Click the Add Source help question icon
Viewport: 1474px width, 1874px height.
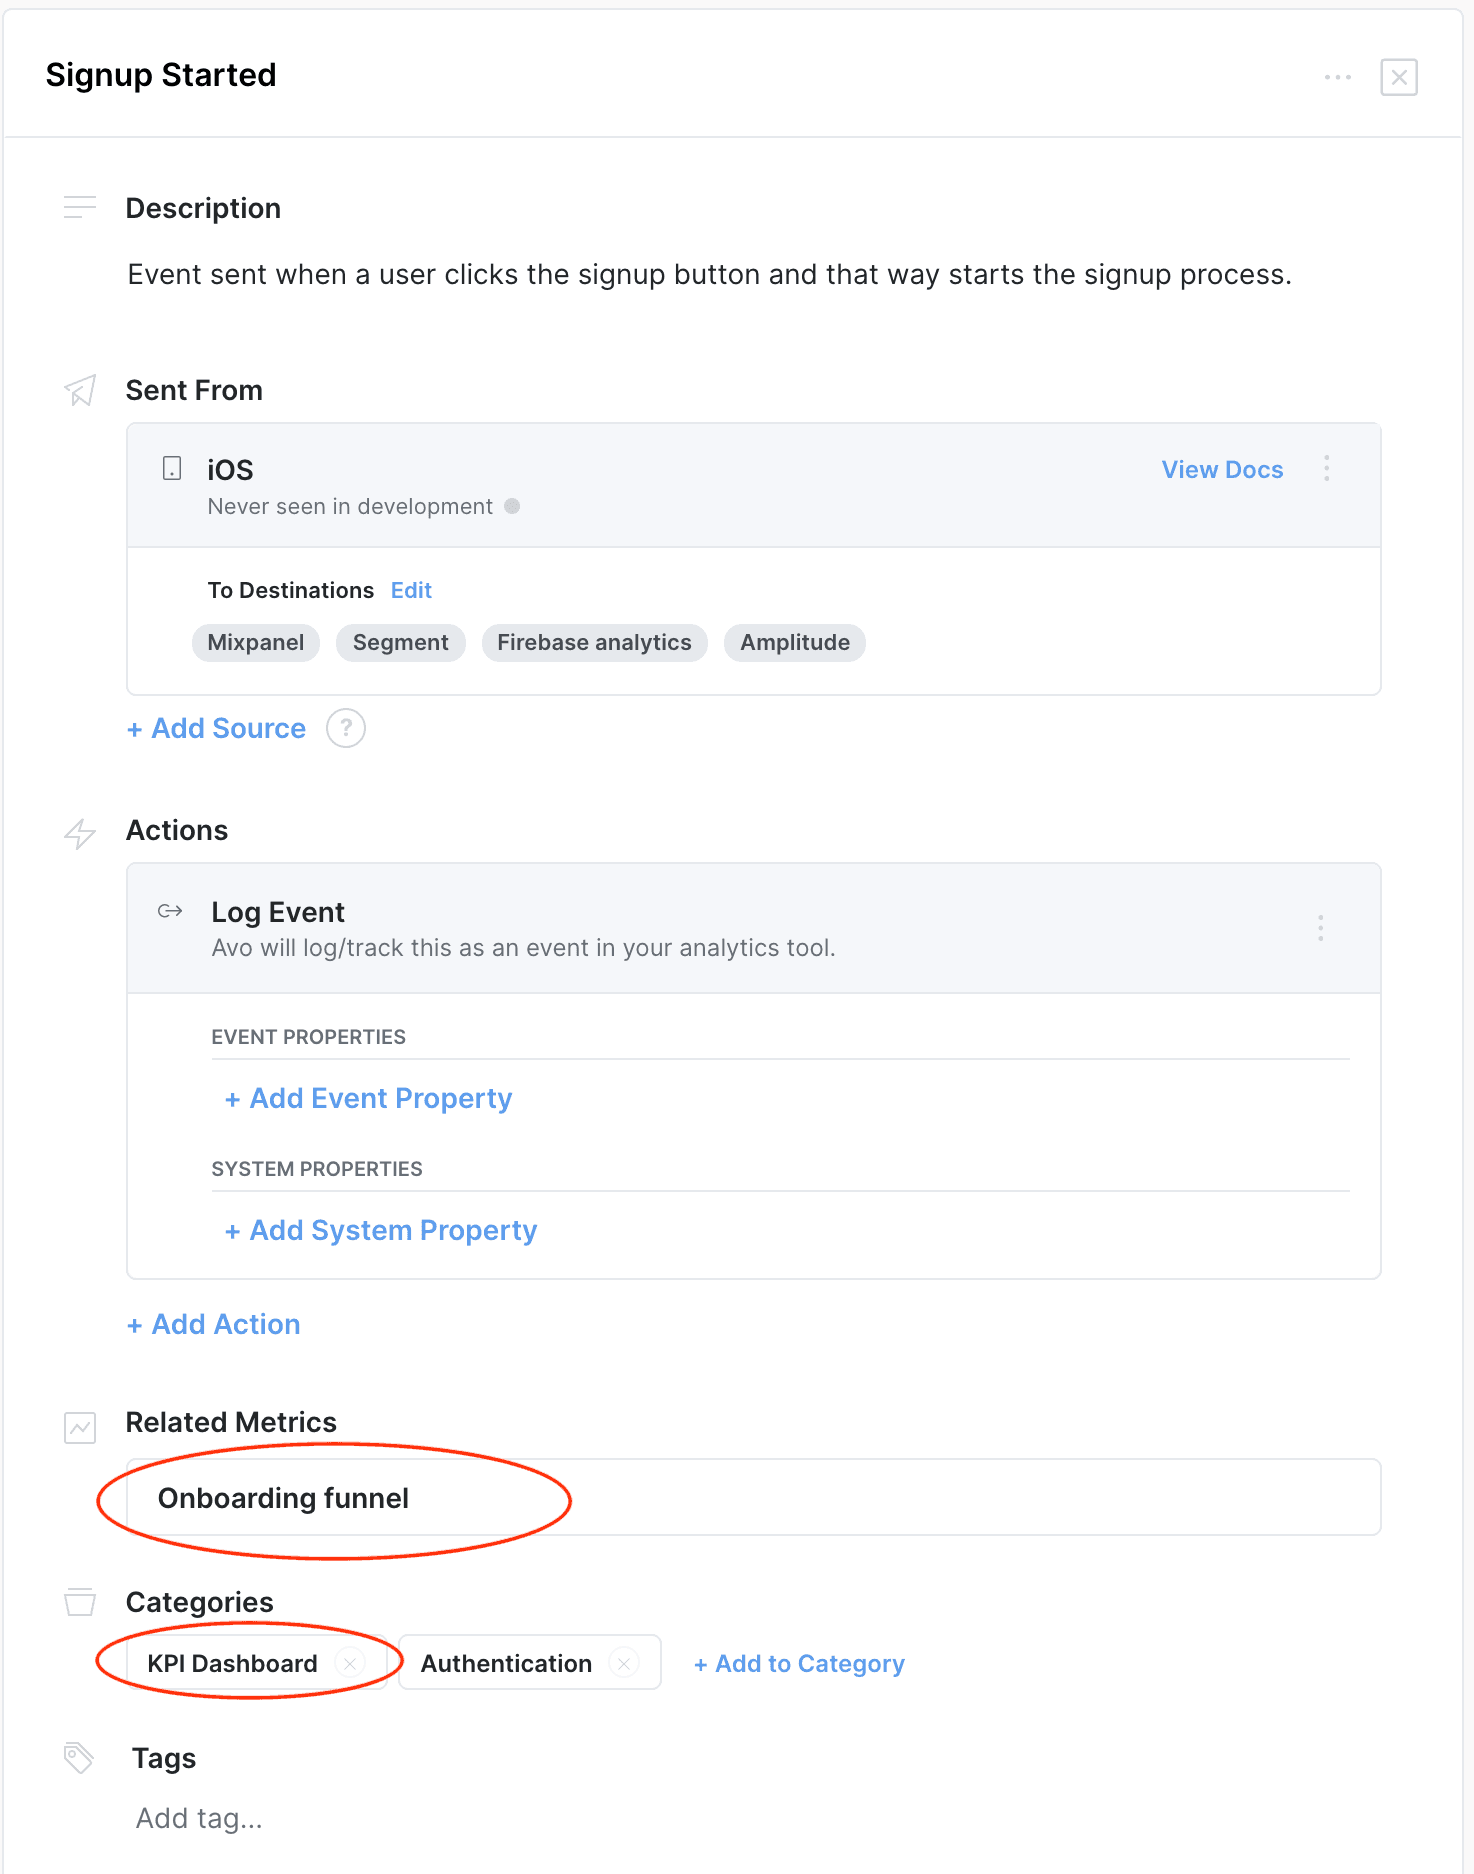[345, 728]
